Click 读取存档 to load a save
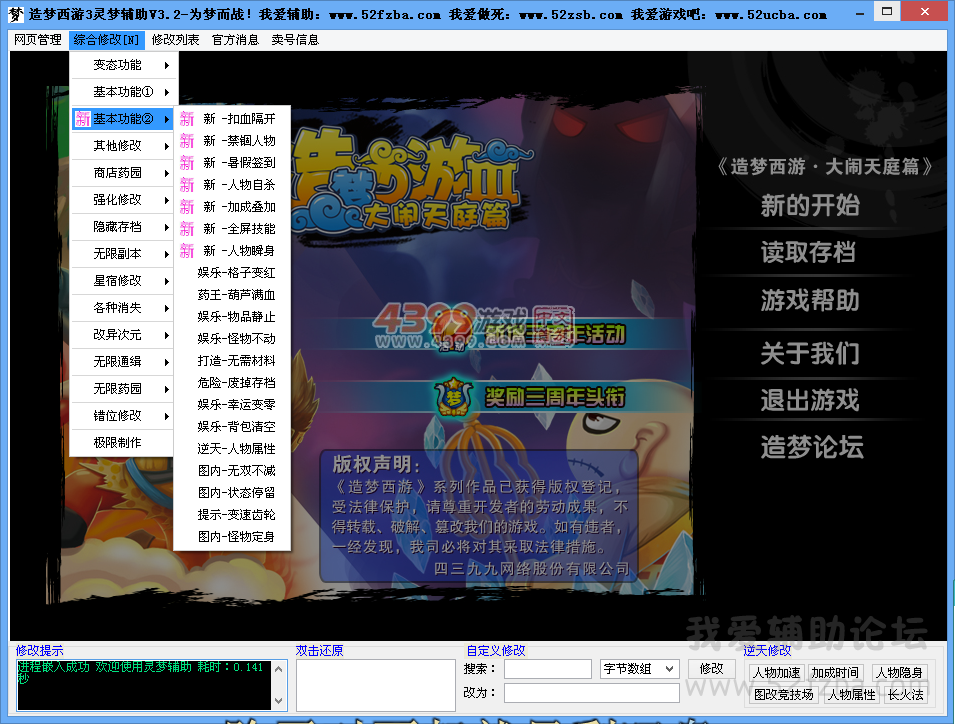Image resolution: width=955 pixels, height=724 pixels. click(x=808, y=253)
